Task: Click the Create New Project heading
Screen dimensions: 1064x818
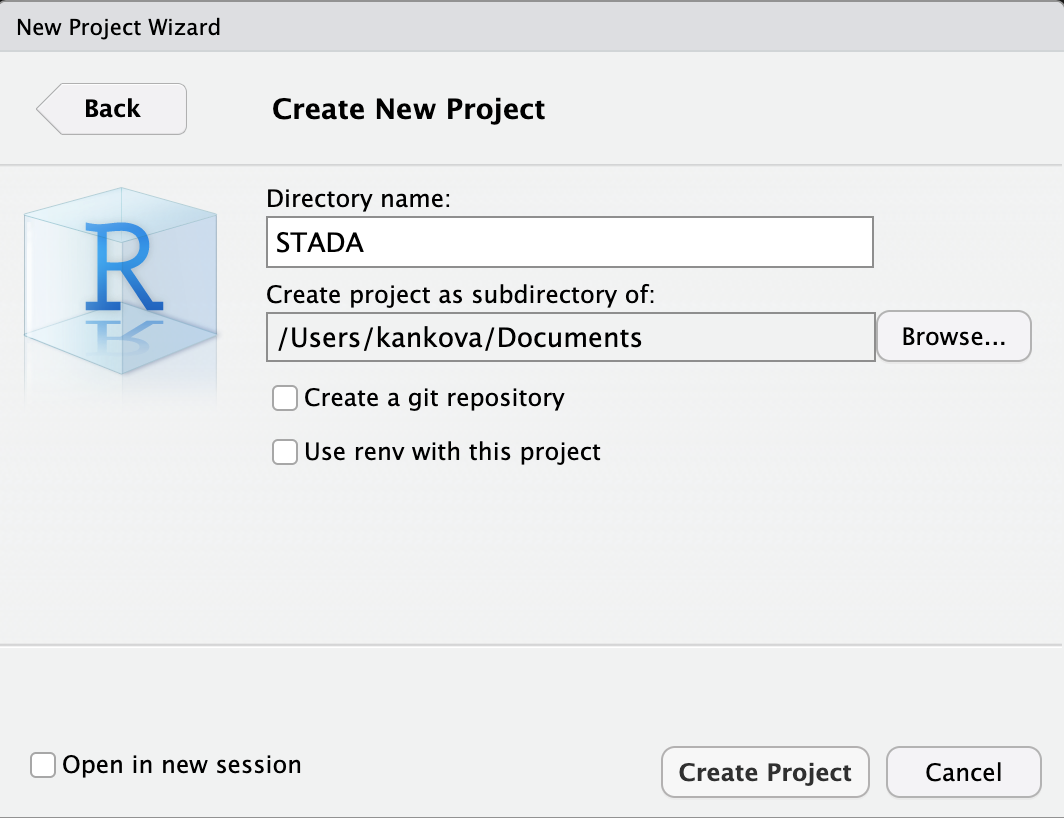Action: coord(408,109)
